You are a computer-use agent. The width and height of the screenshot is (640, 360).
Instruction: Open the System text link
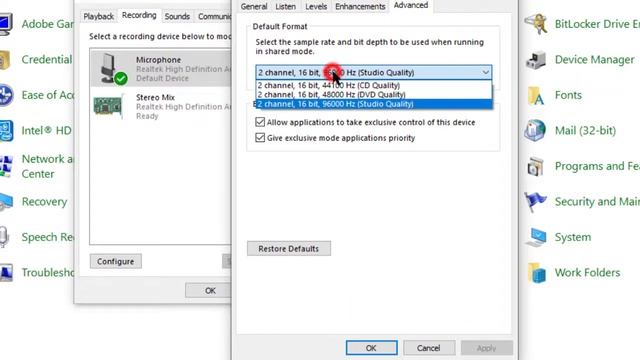point(573,237)
